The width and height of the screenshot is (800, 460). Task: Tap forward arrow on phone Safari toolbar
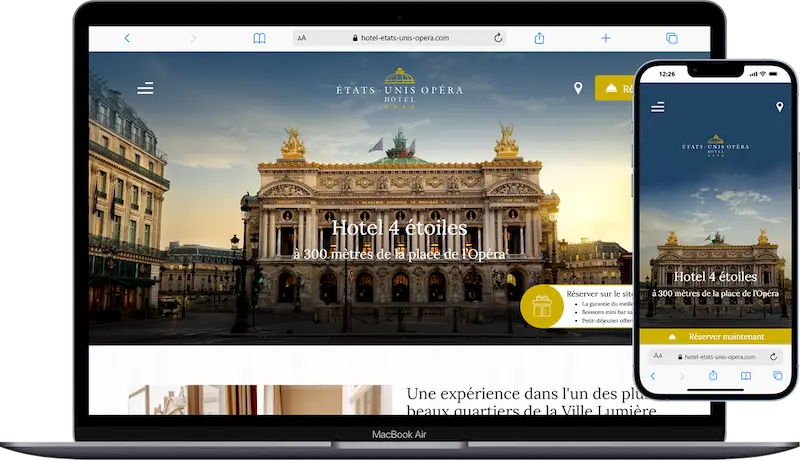point(682,376)
